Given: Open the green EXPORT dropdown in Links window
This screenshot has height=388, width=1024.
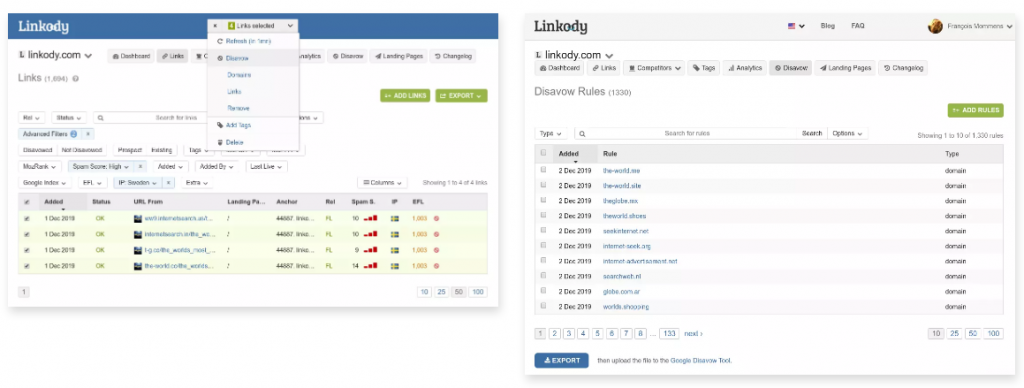Looking at the screenshot, I should (x=461, y=95).
